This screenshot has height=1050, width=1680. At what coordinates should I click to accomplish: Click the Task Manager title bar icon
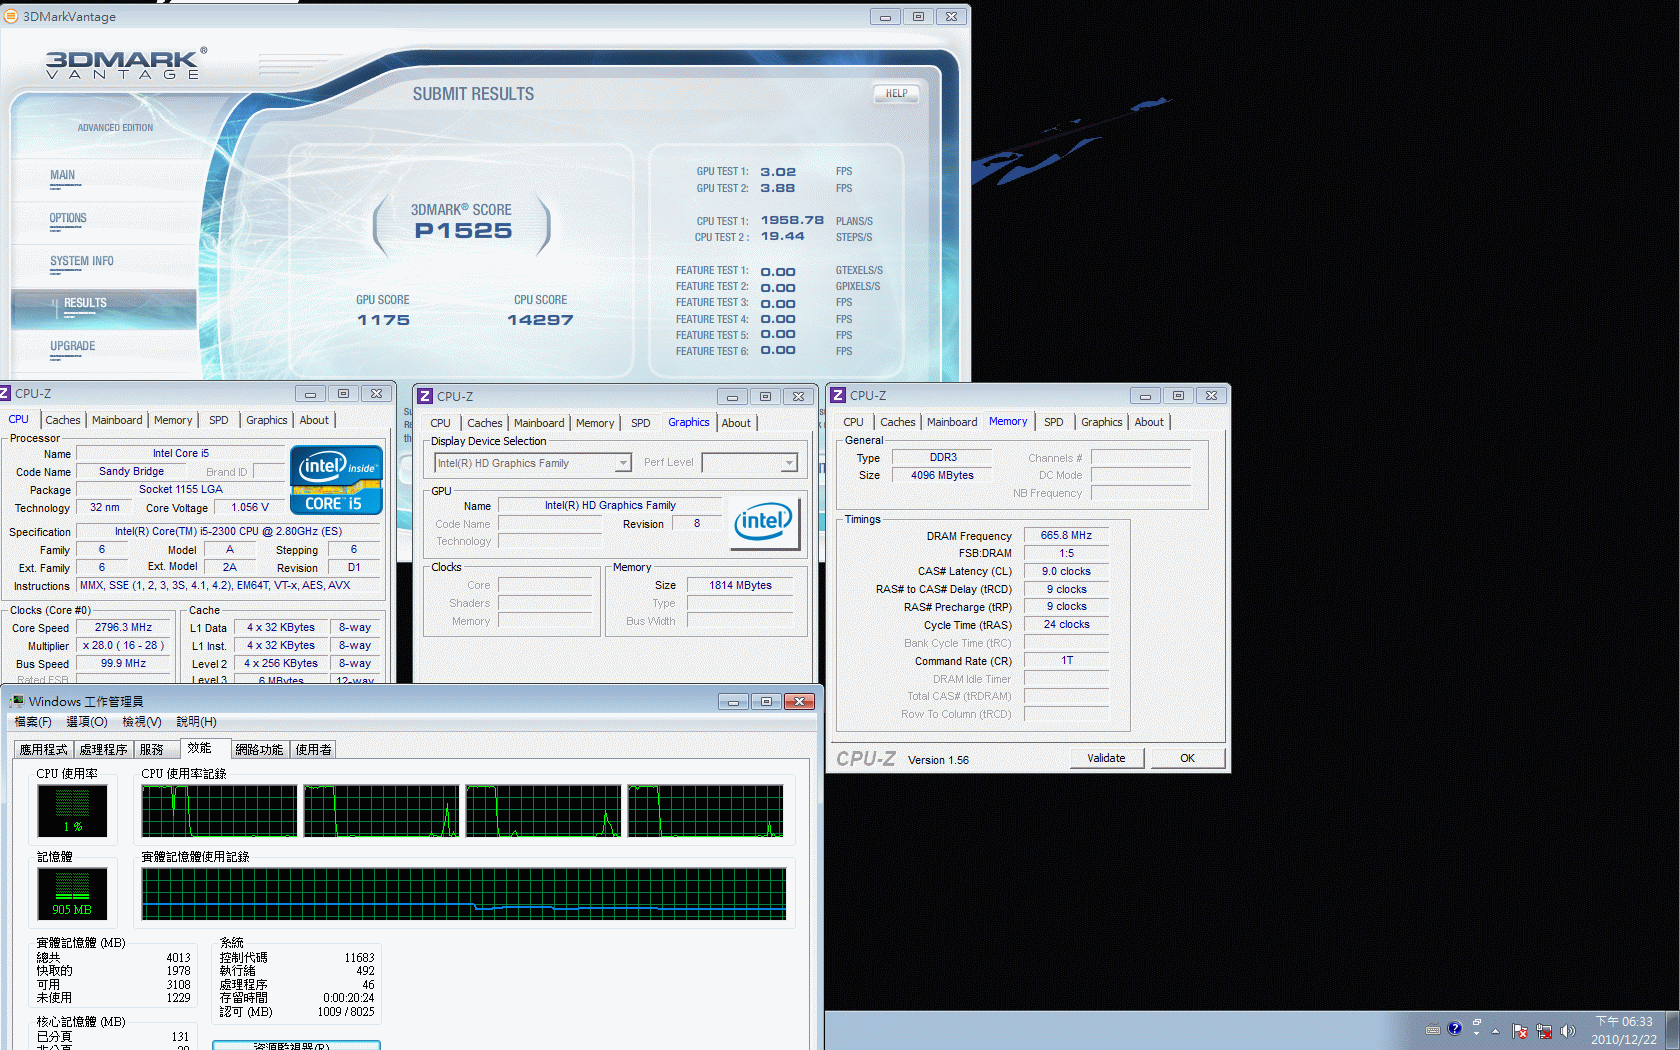click(16, 701)
